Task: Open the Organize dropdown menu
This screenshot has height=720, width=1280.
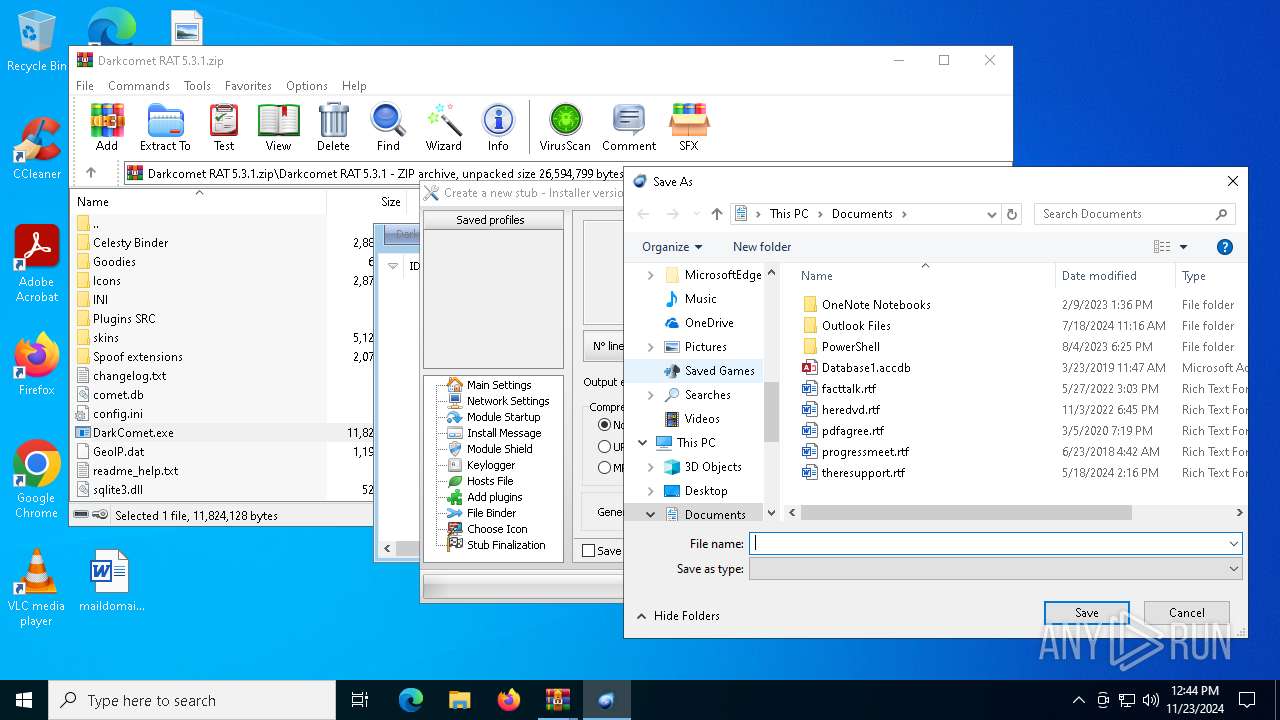Action: pos(672,247)
